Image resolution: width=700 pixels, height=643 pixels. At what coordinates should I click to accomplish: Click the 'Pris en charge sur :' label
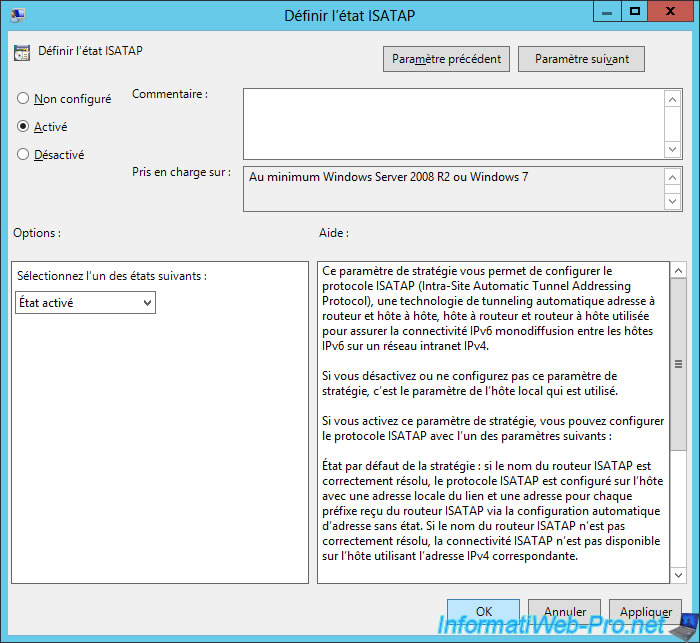coord(181,172)
